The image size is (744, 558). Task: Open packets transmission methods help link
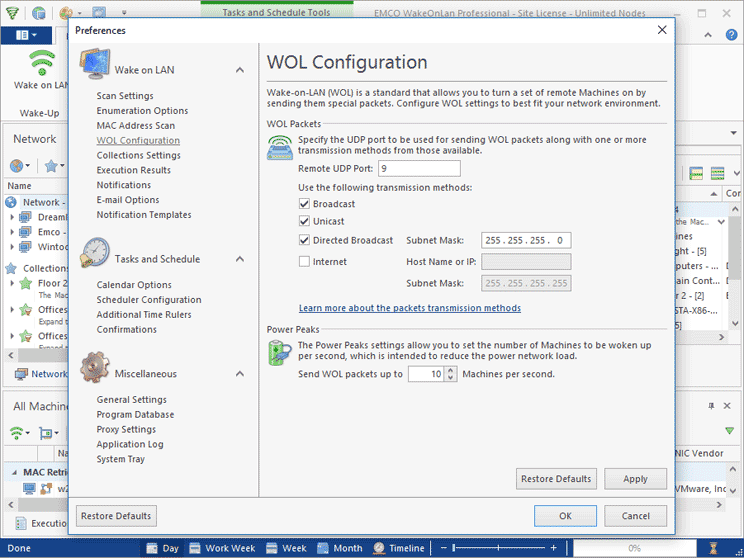point(409,308)
